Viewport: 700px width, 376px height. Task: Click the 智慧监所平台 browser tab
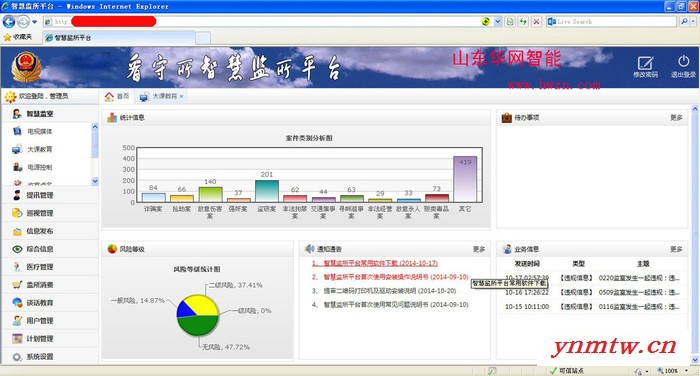point(118,38)
